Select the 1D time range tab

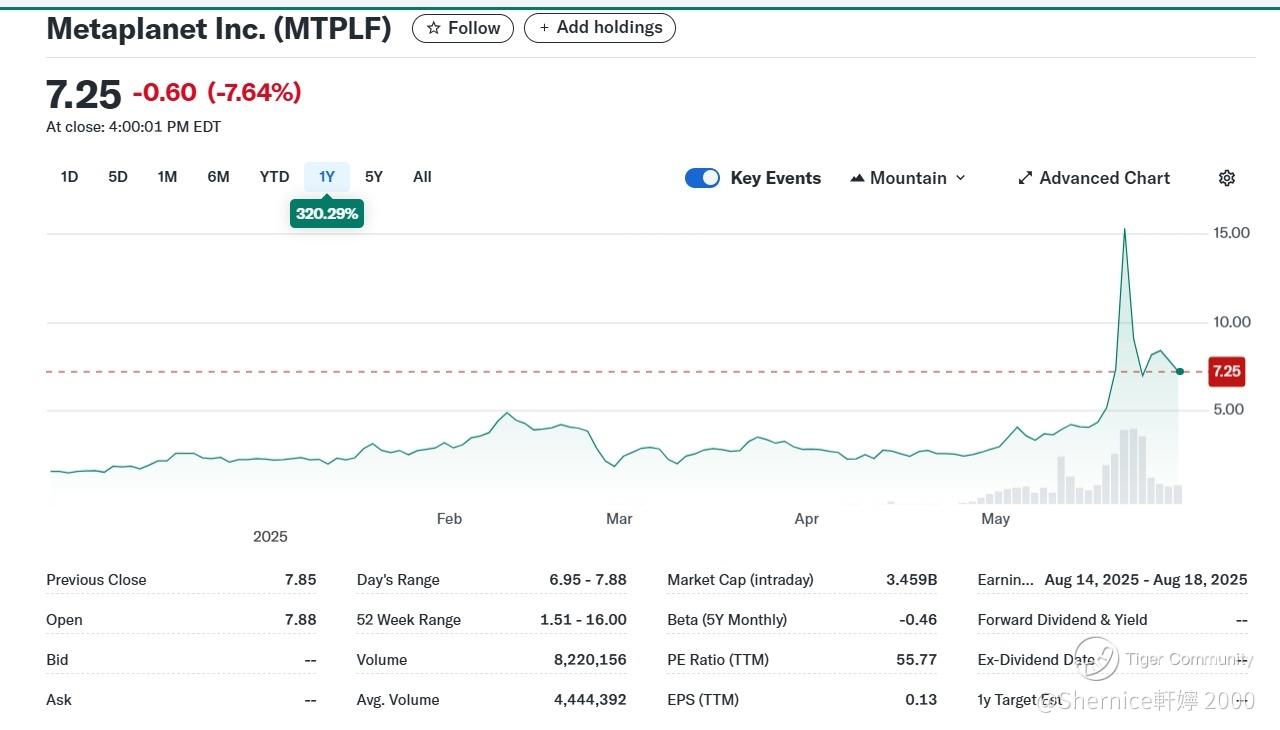click(69, 177)
